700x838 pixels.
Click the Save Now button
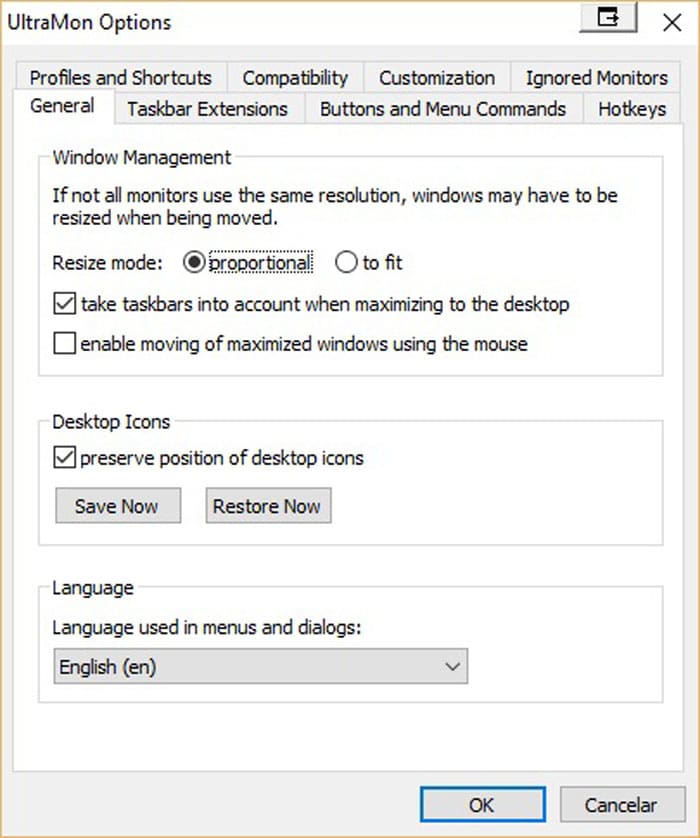(x=118, y=505)
